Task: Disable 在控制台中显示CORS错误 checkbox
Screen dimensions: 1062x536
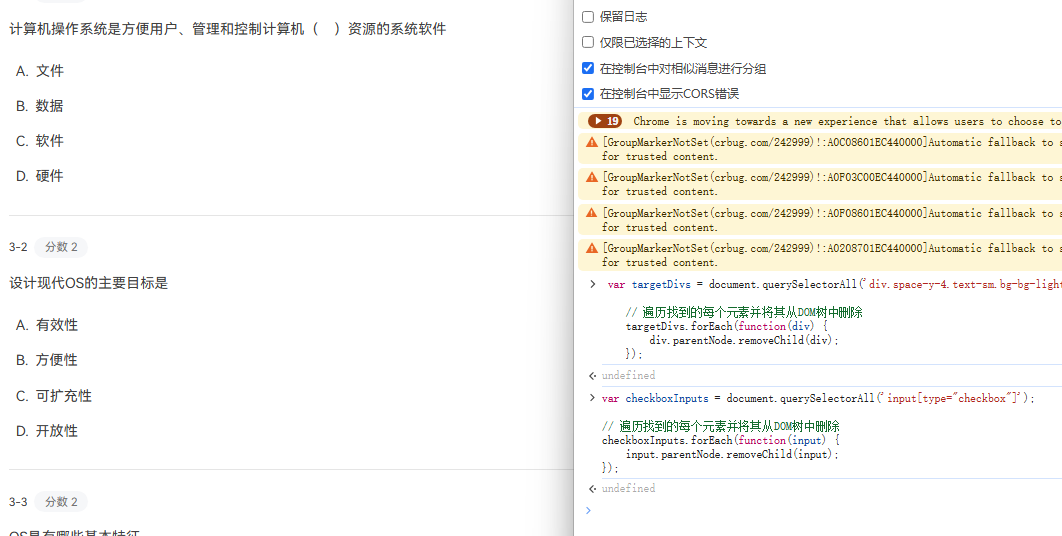Action: [x=588, y=94]
